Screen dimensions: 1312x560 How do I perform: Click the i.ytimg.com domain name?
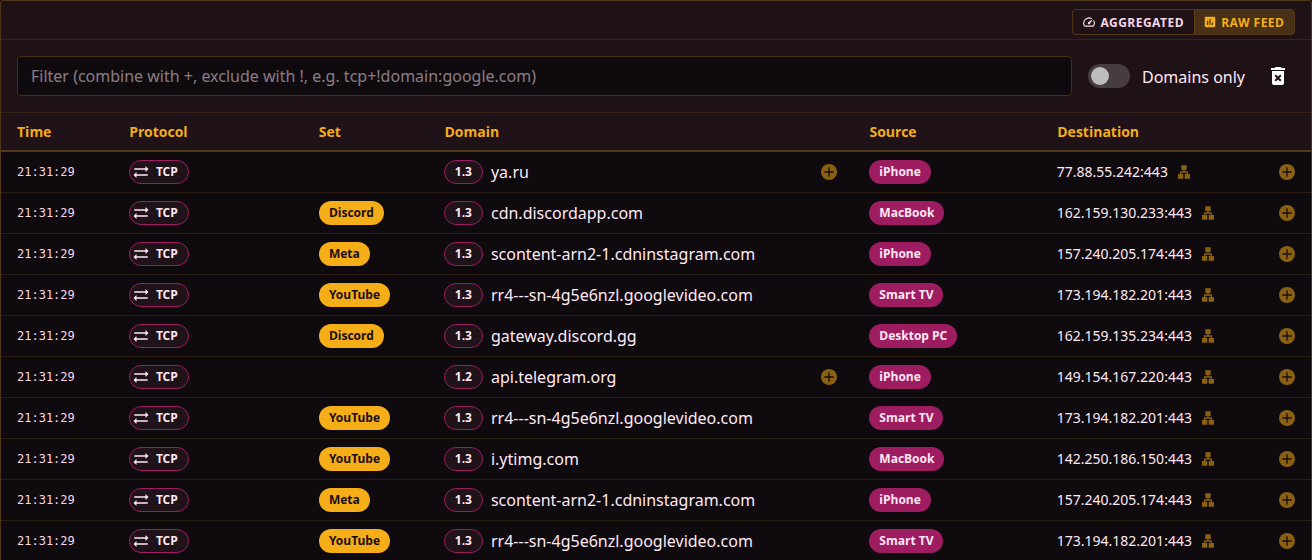[535, 459]
